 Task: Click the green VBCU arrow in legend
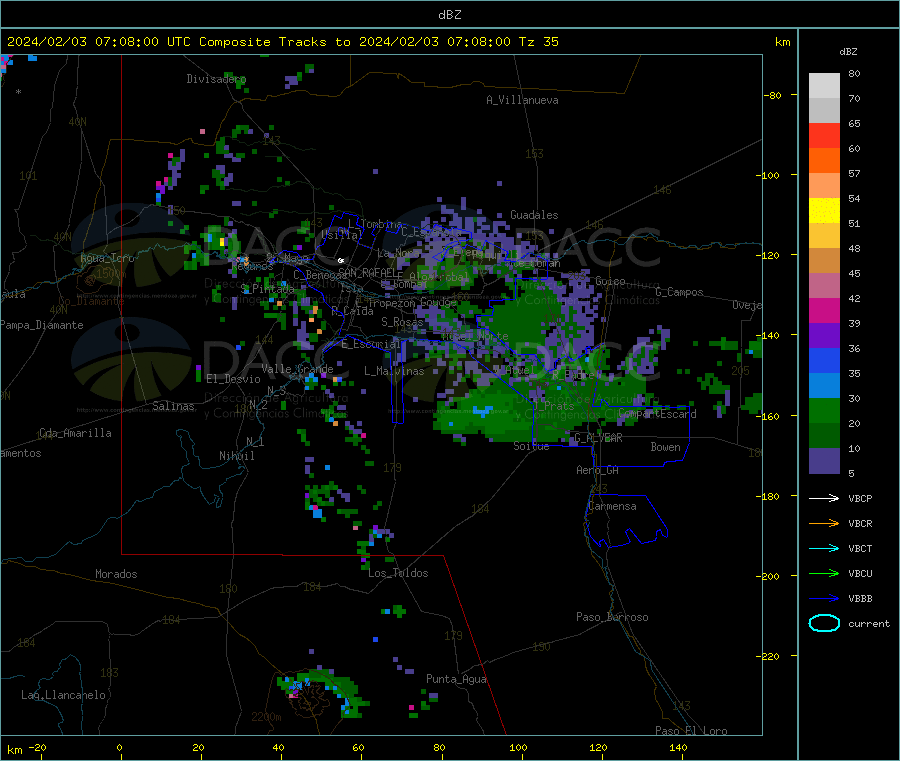click(x=824, y=573)
